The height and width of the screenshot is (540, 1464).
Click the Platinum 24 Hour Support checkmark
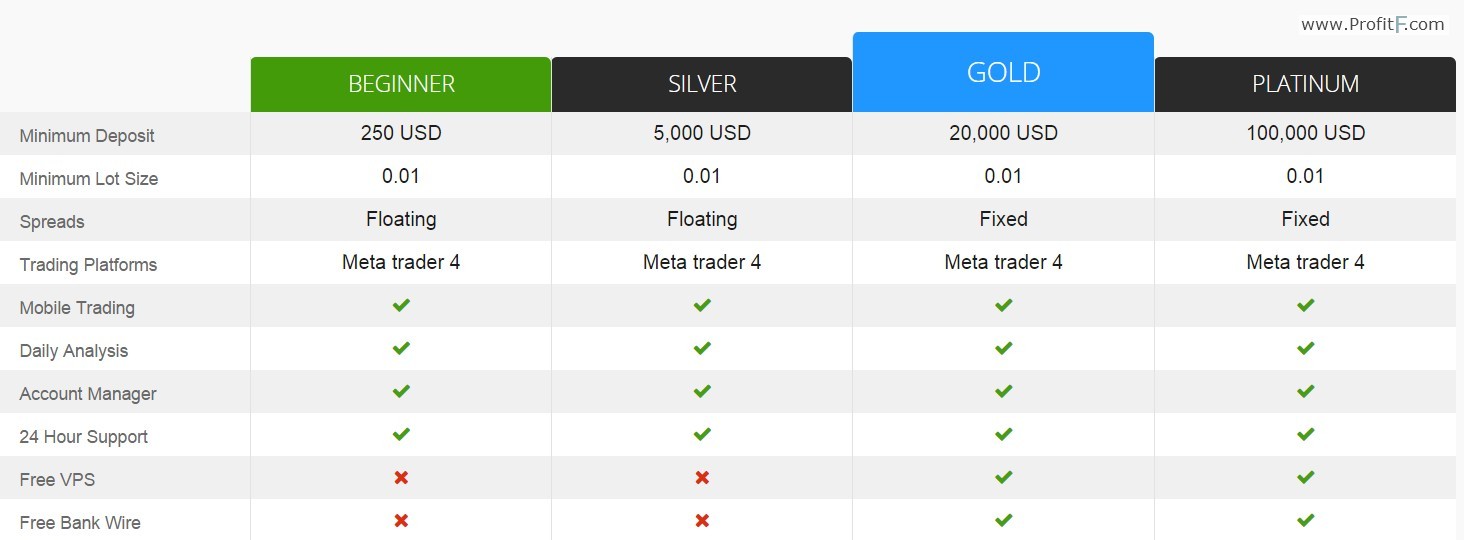(1305, 435)
